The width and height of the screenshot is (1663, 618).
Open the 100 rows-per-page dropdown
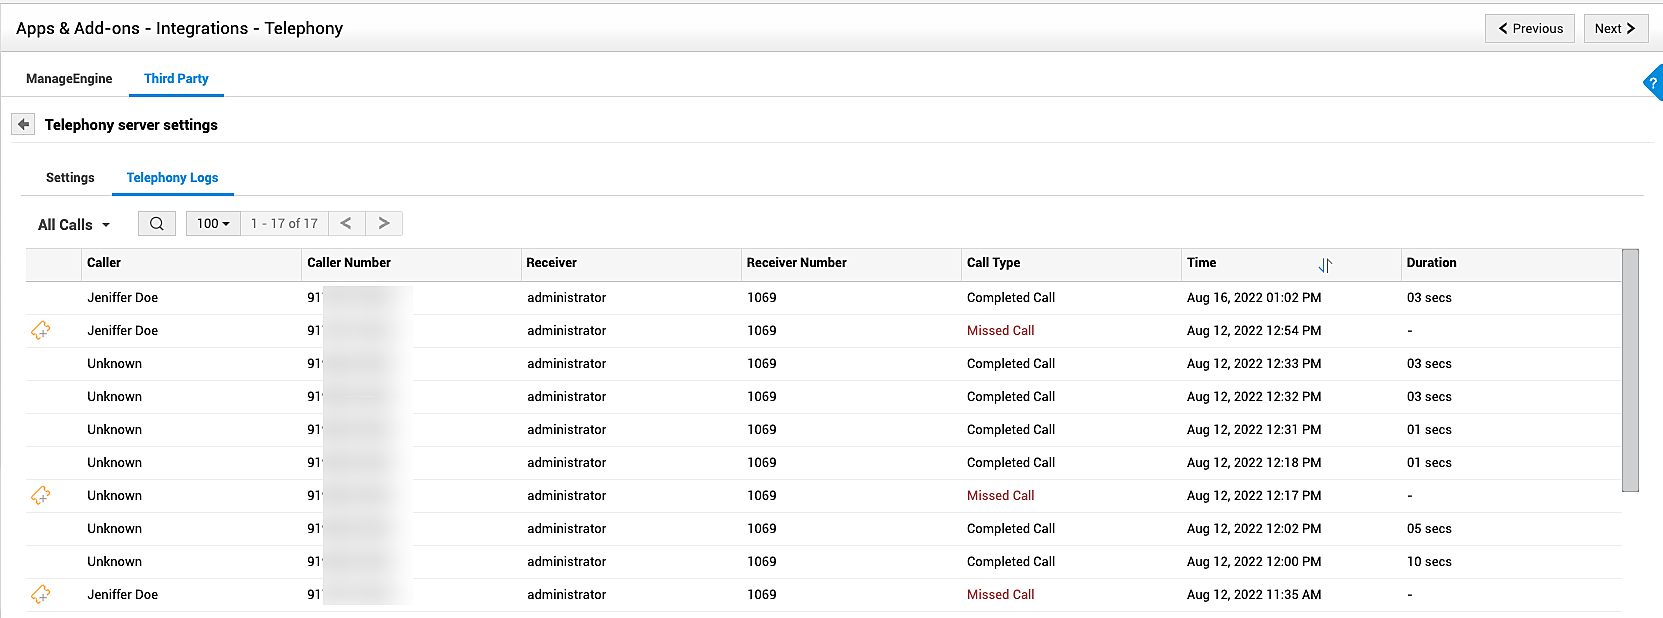click(x=213, y=224)
